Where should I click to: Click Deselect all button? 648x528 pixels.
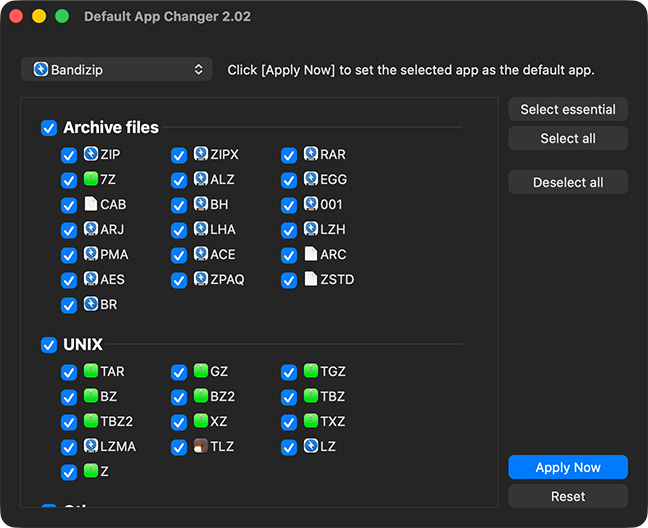tap(568, 182)
